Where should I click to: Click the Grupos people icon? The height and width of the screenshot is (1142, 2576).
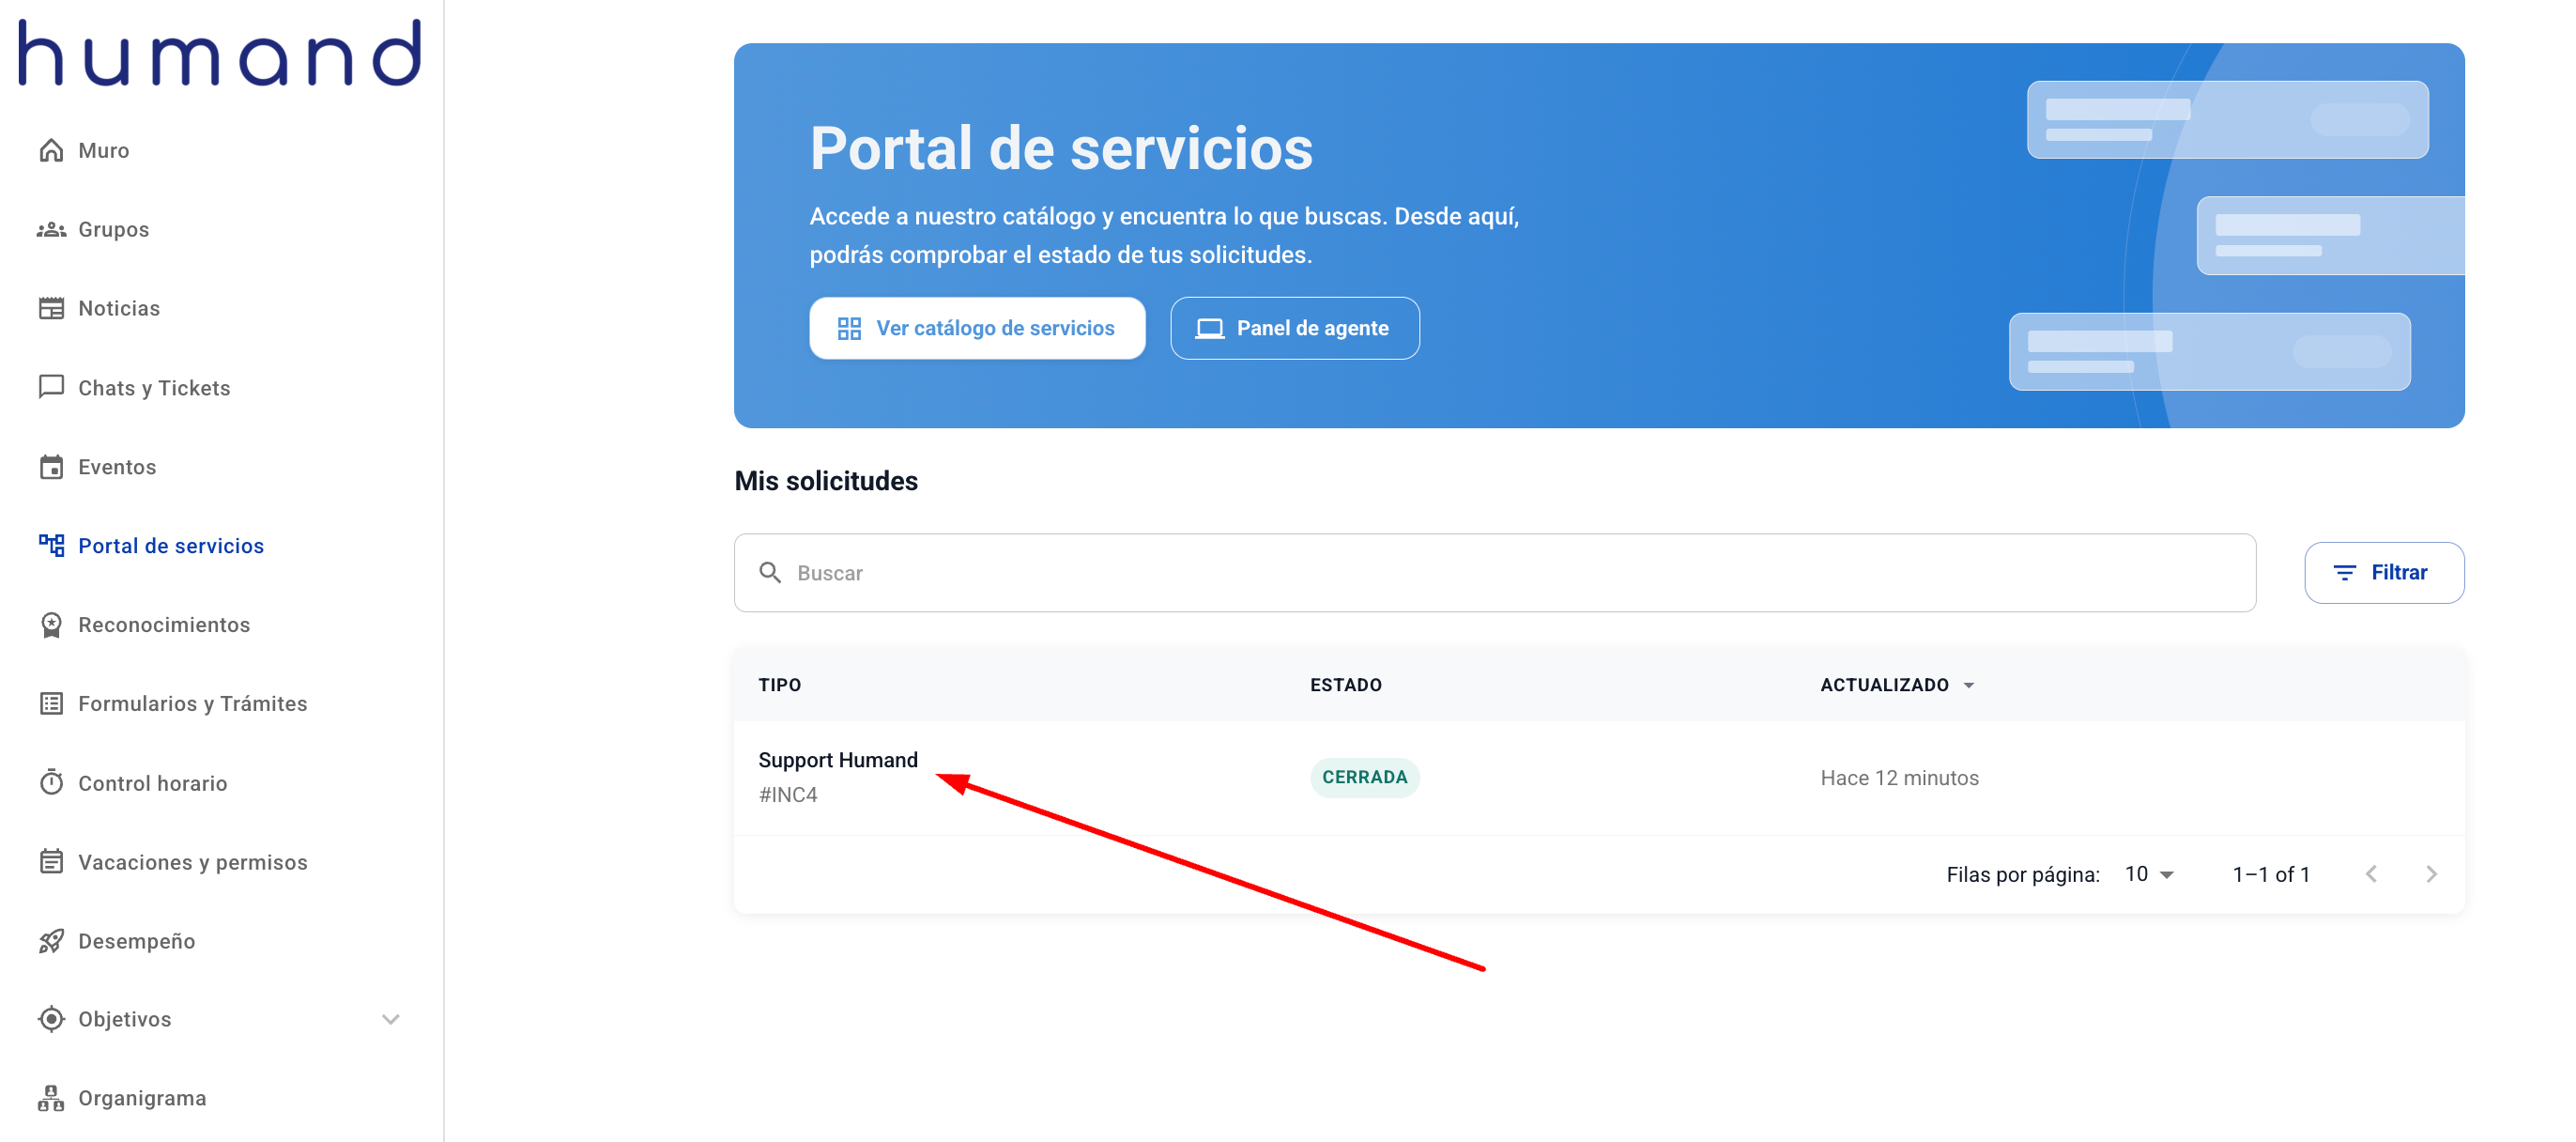(x=51, y=230)
